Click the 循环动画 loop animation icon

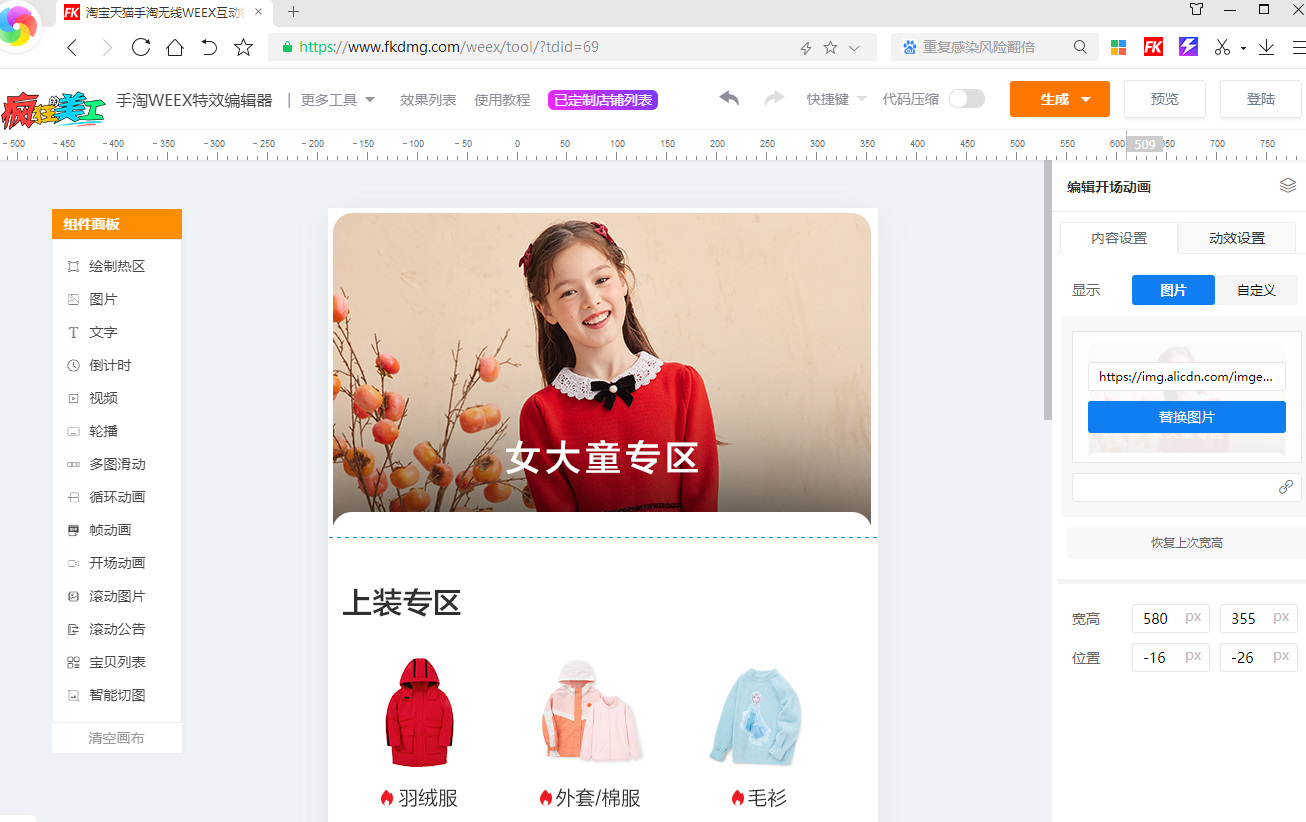(73, 497)
